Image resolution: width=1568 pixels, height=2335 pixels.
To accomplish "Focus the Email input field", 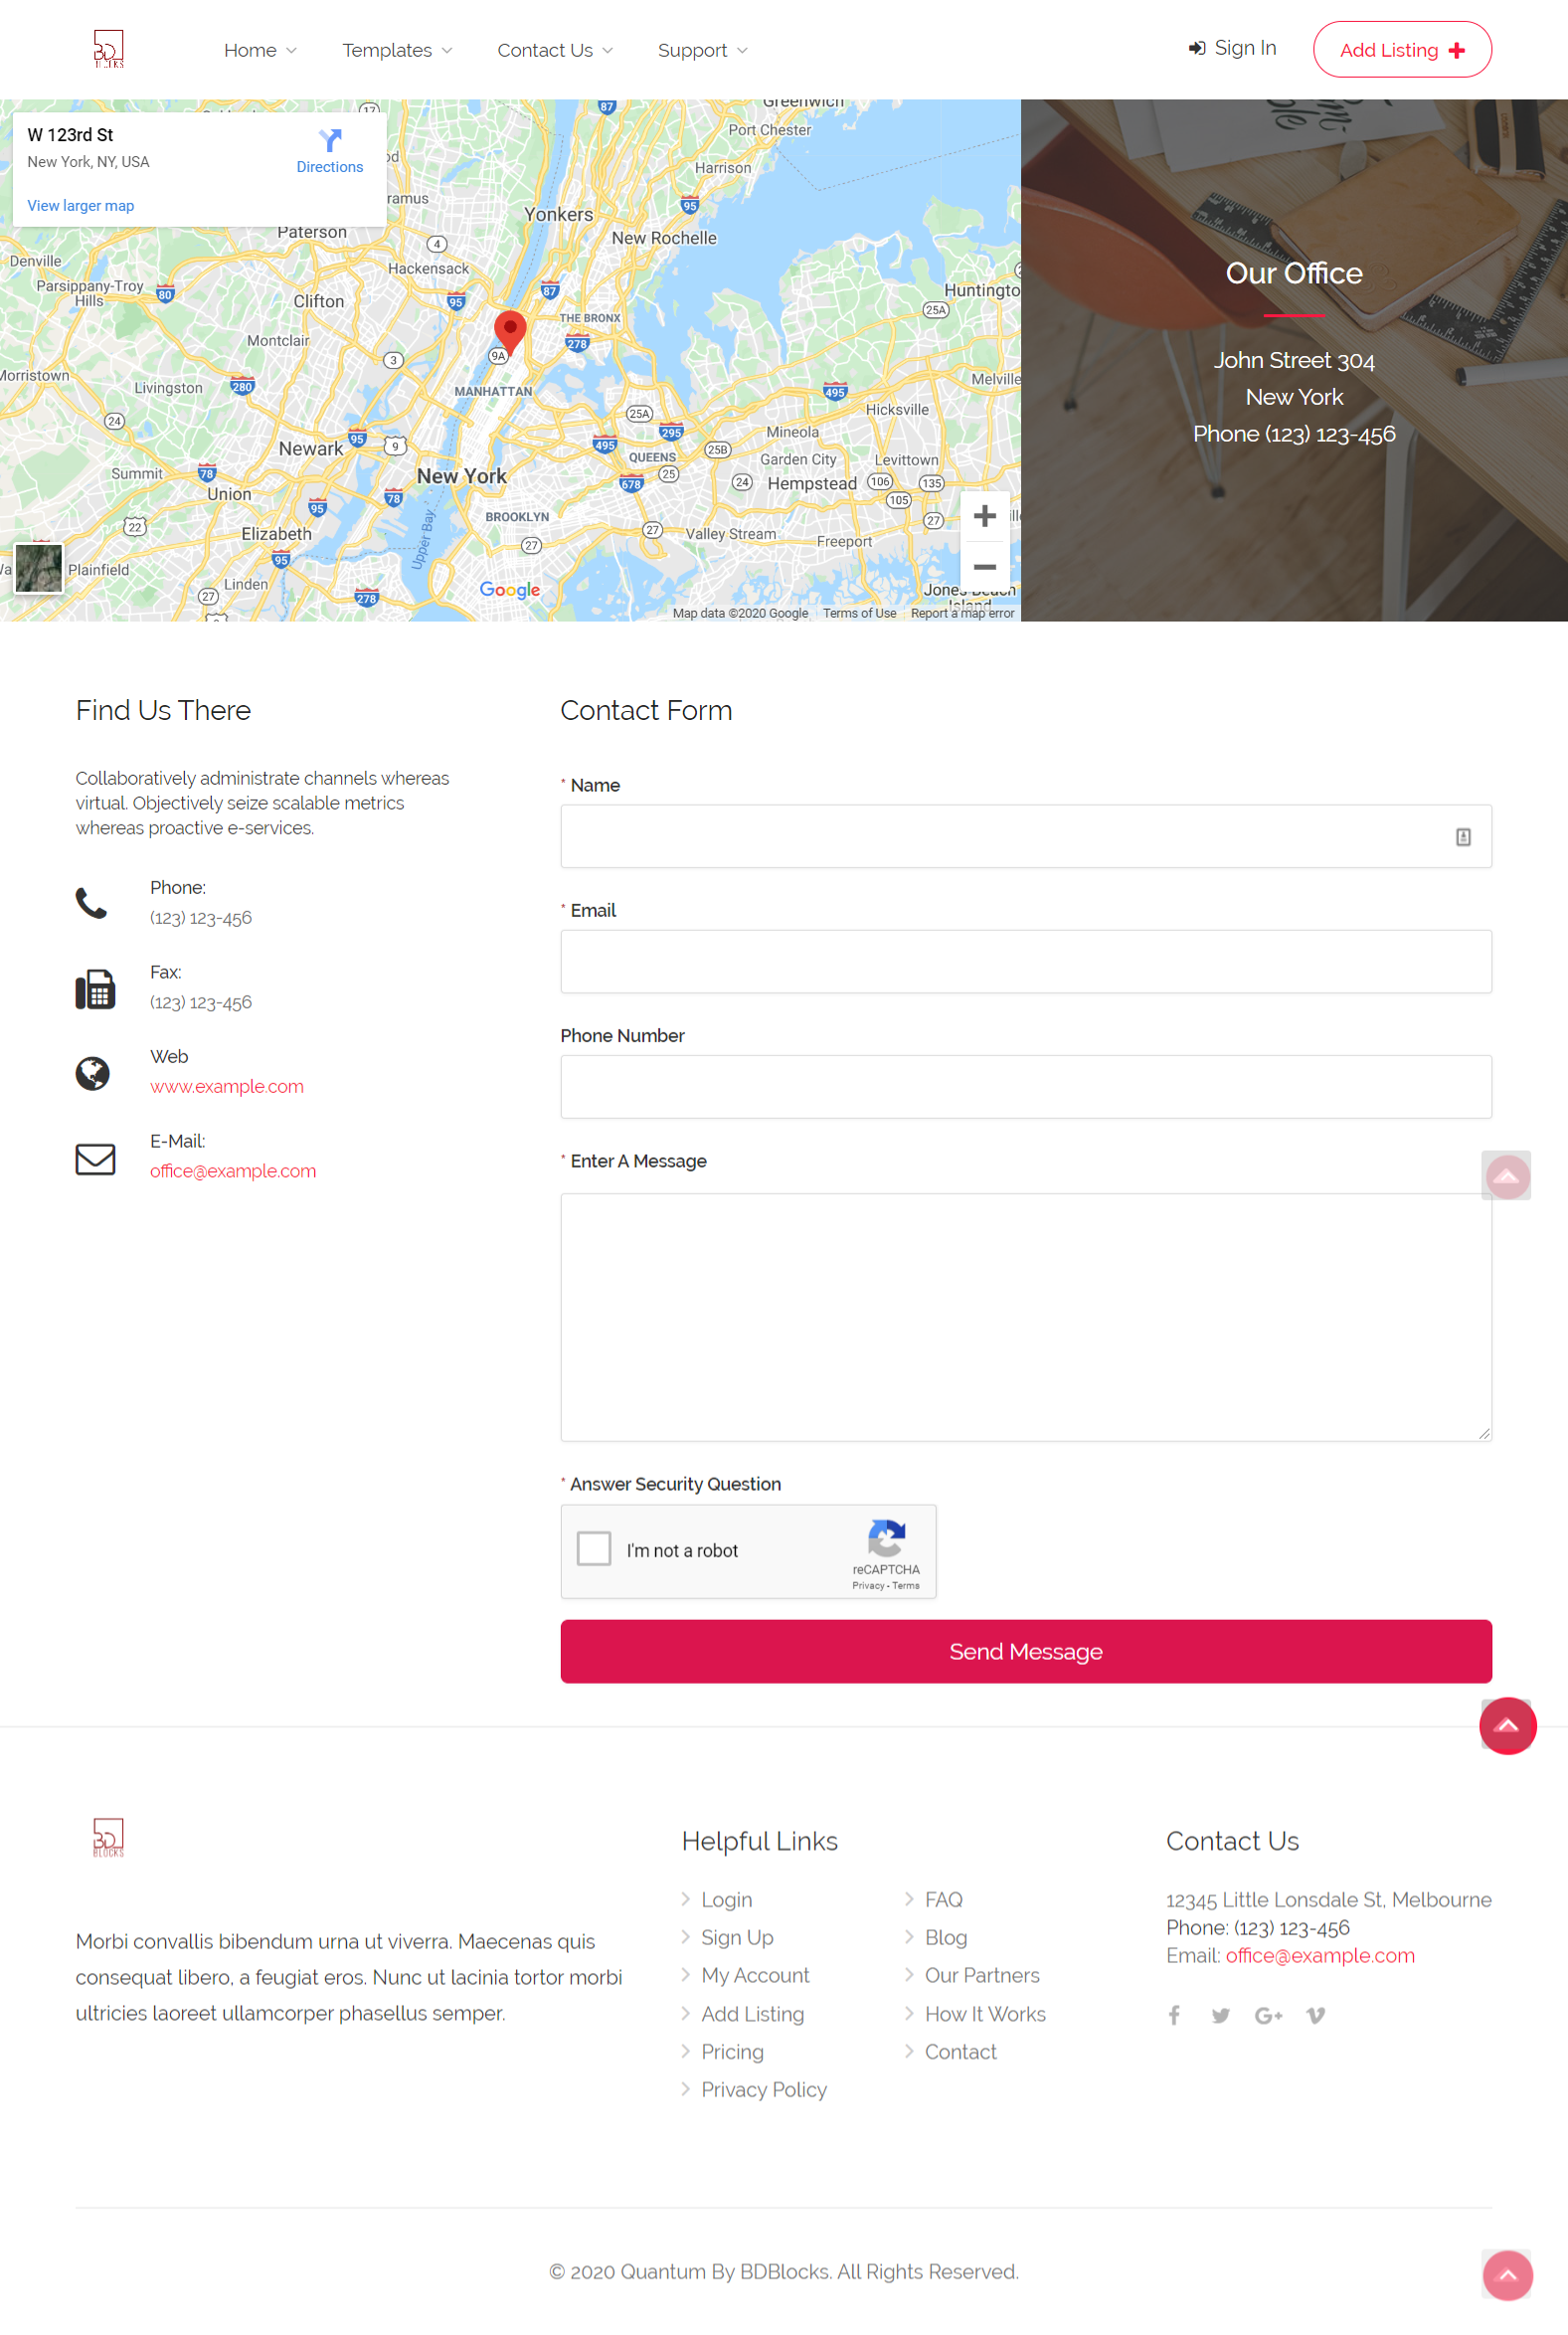I will click(1025, 961).
